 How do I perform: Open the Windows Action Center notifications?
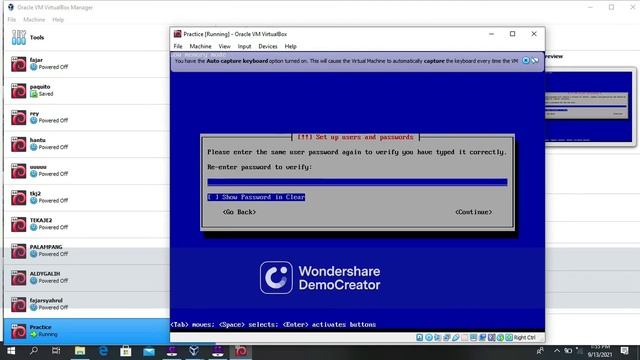coord(624,351)
